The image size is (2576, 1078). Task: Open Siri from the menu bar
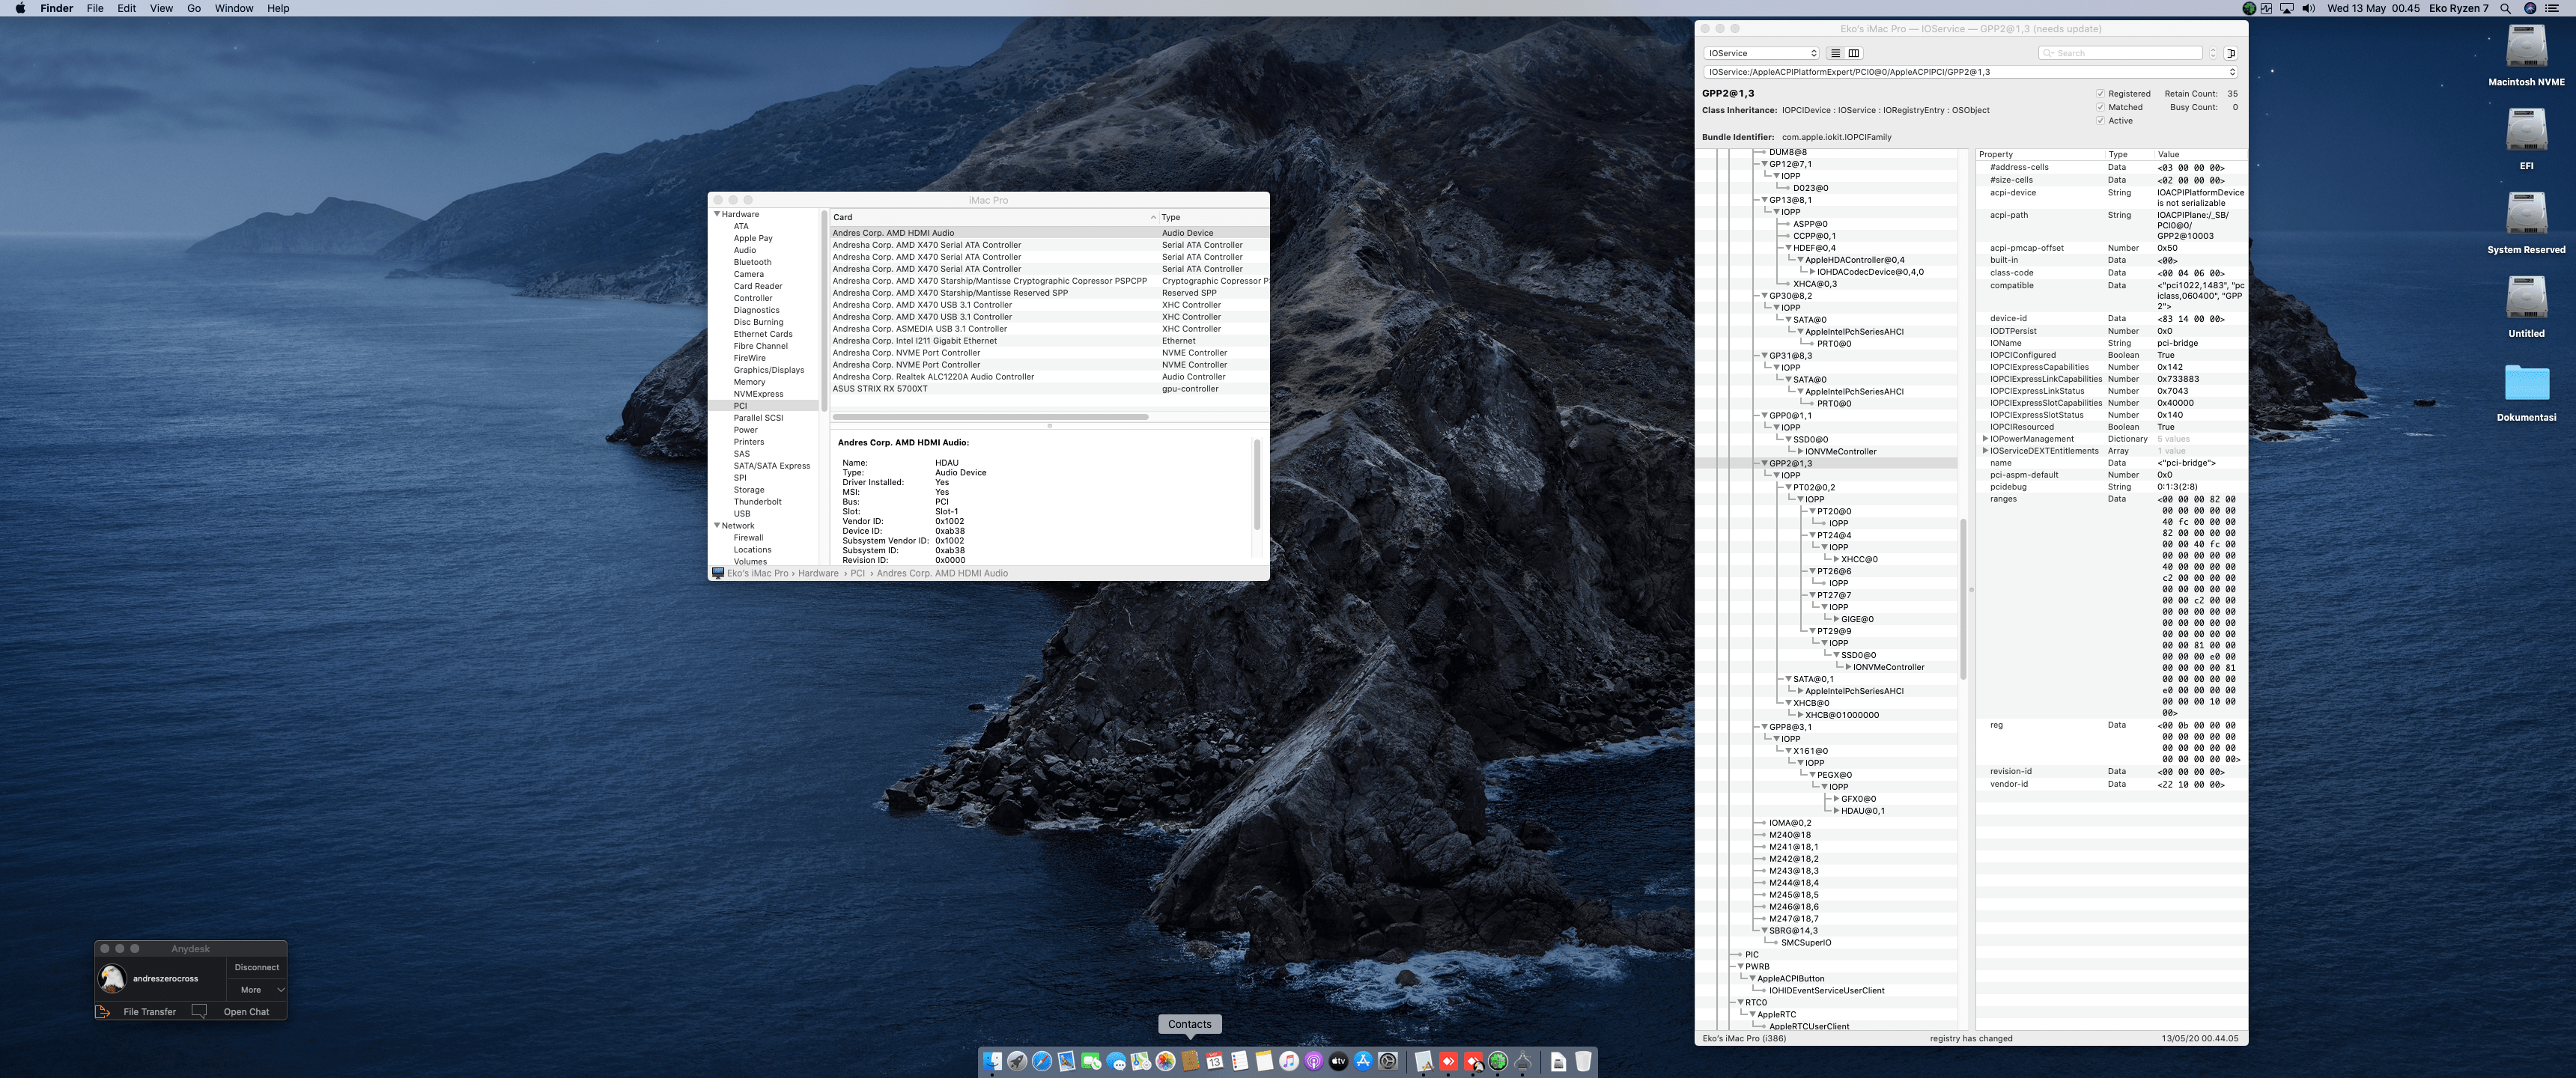[2530, 8]
